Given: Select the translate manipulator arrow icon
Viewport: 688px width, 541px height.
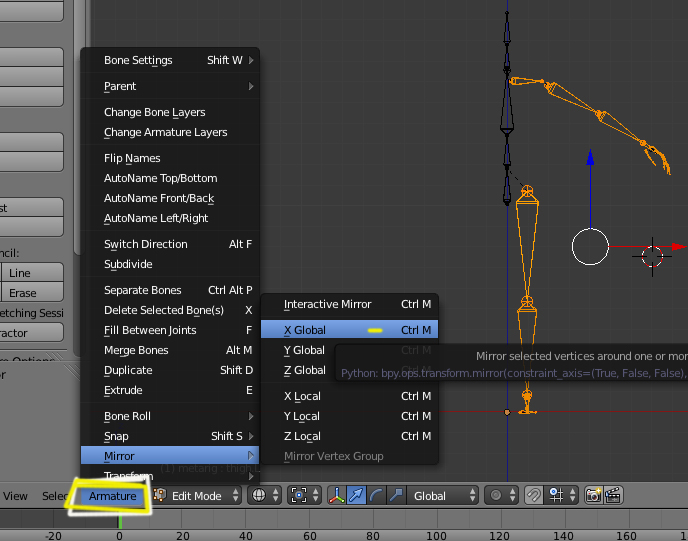Looking at the screenshot, I should [x=356, y=496].
